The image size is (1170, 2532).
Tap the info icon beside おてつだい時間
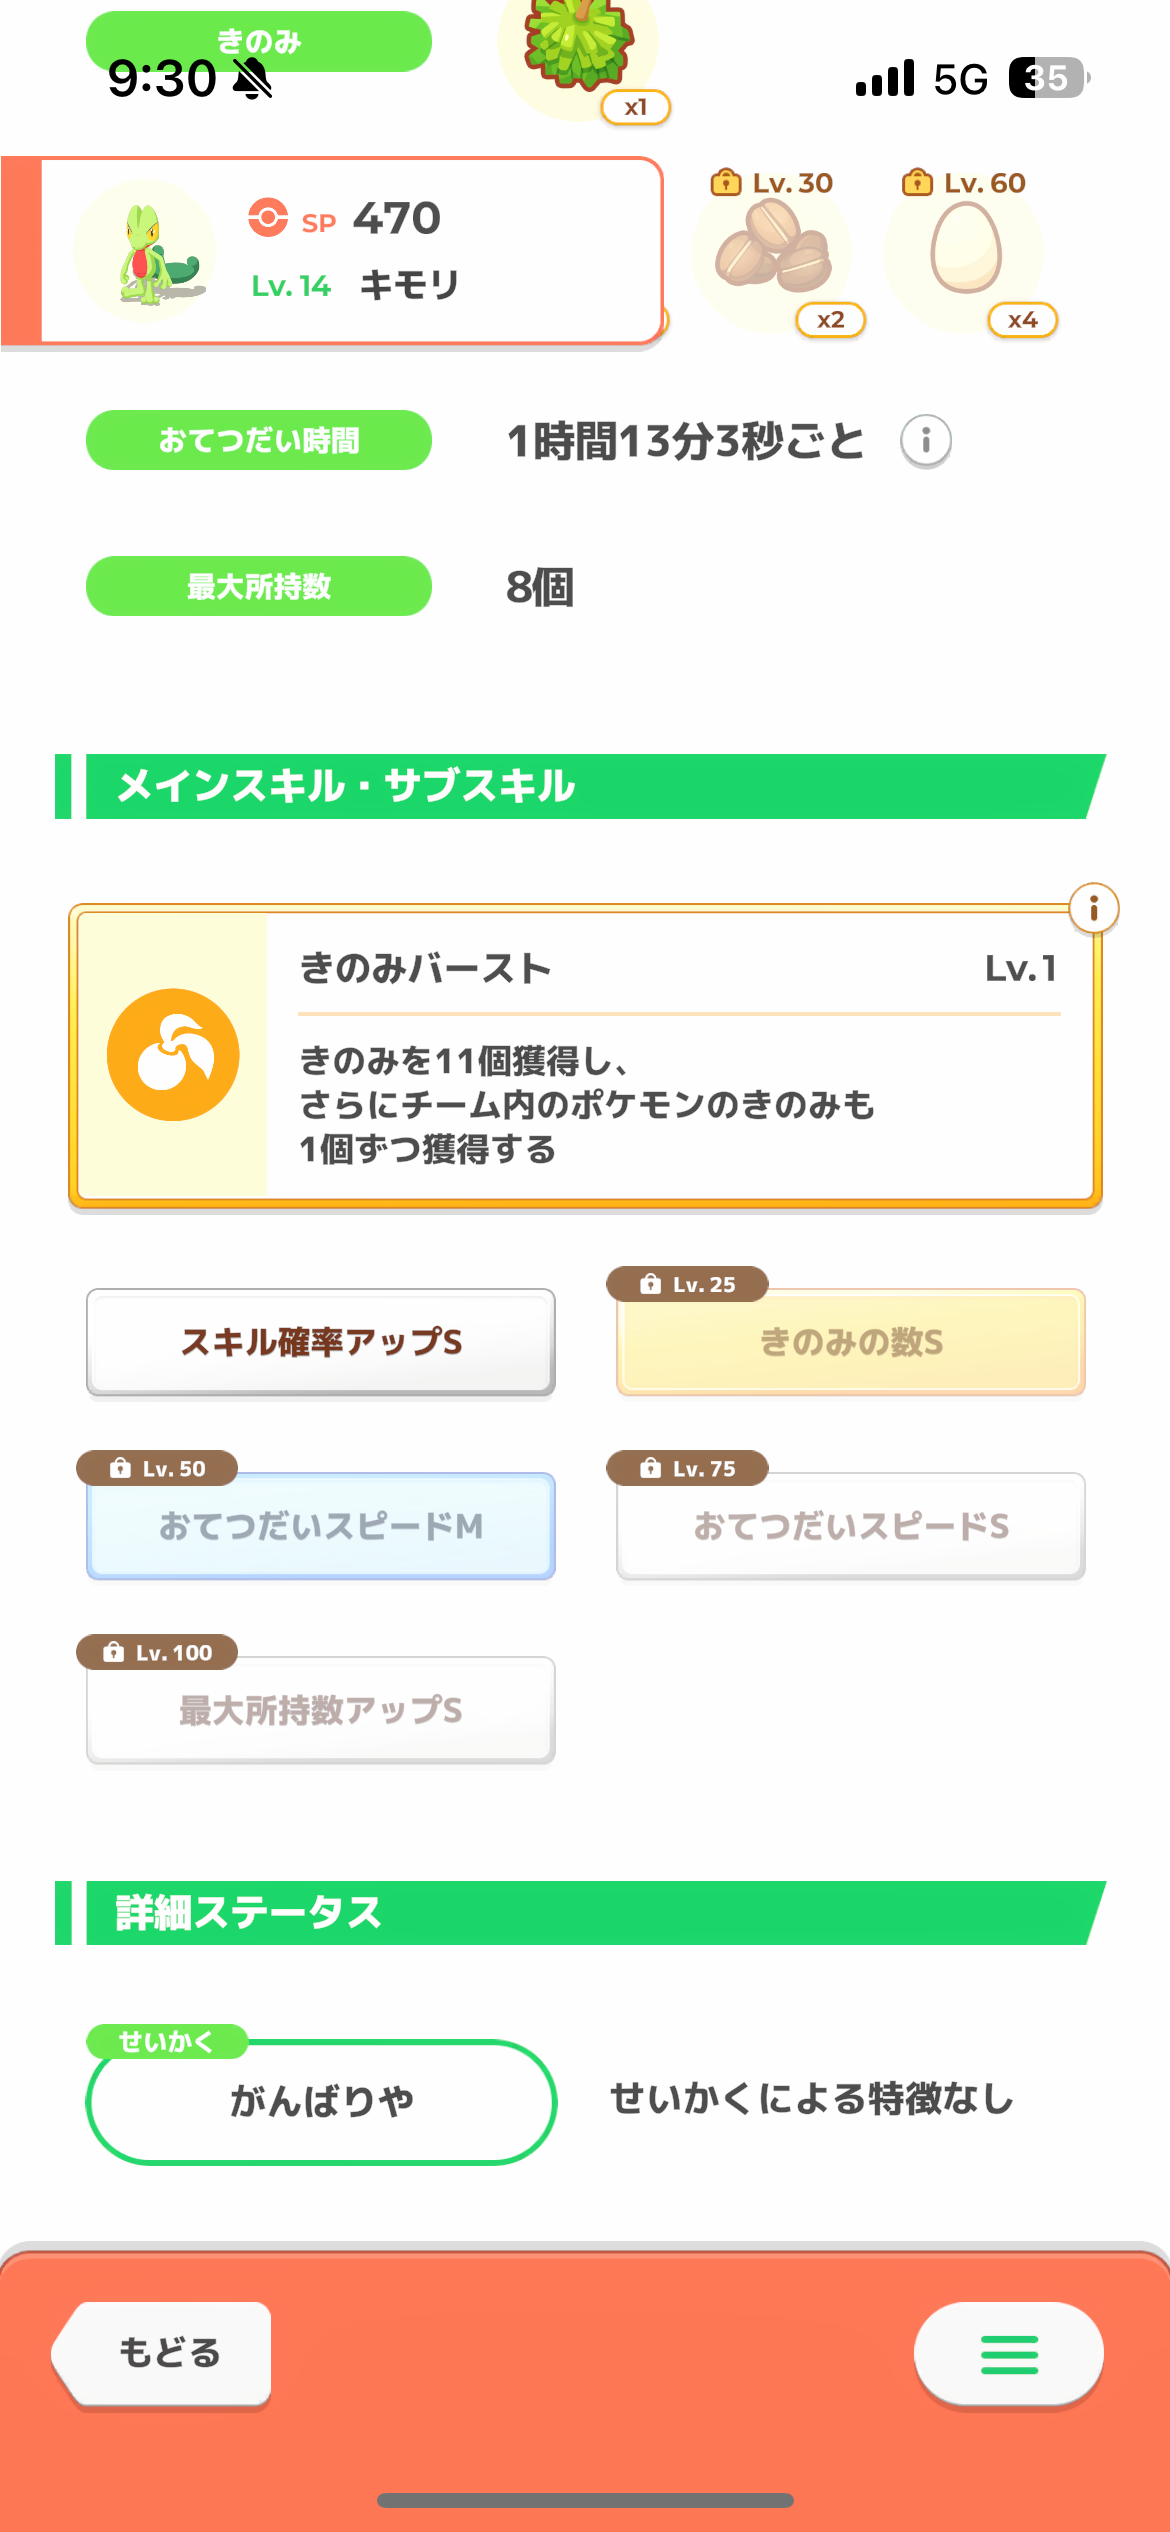click(925, 441)
